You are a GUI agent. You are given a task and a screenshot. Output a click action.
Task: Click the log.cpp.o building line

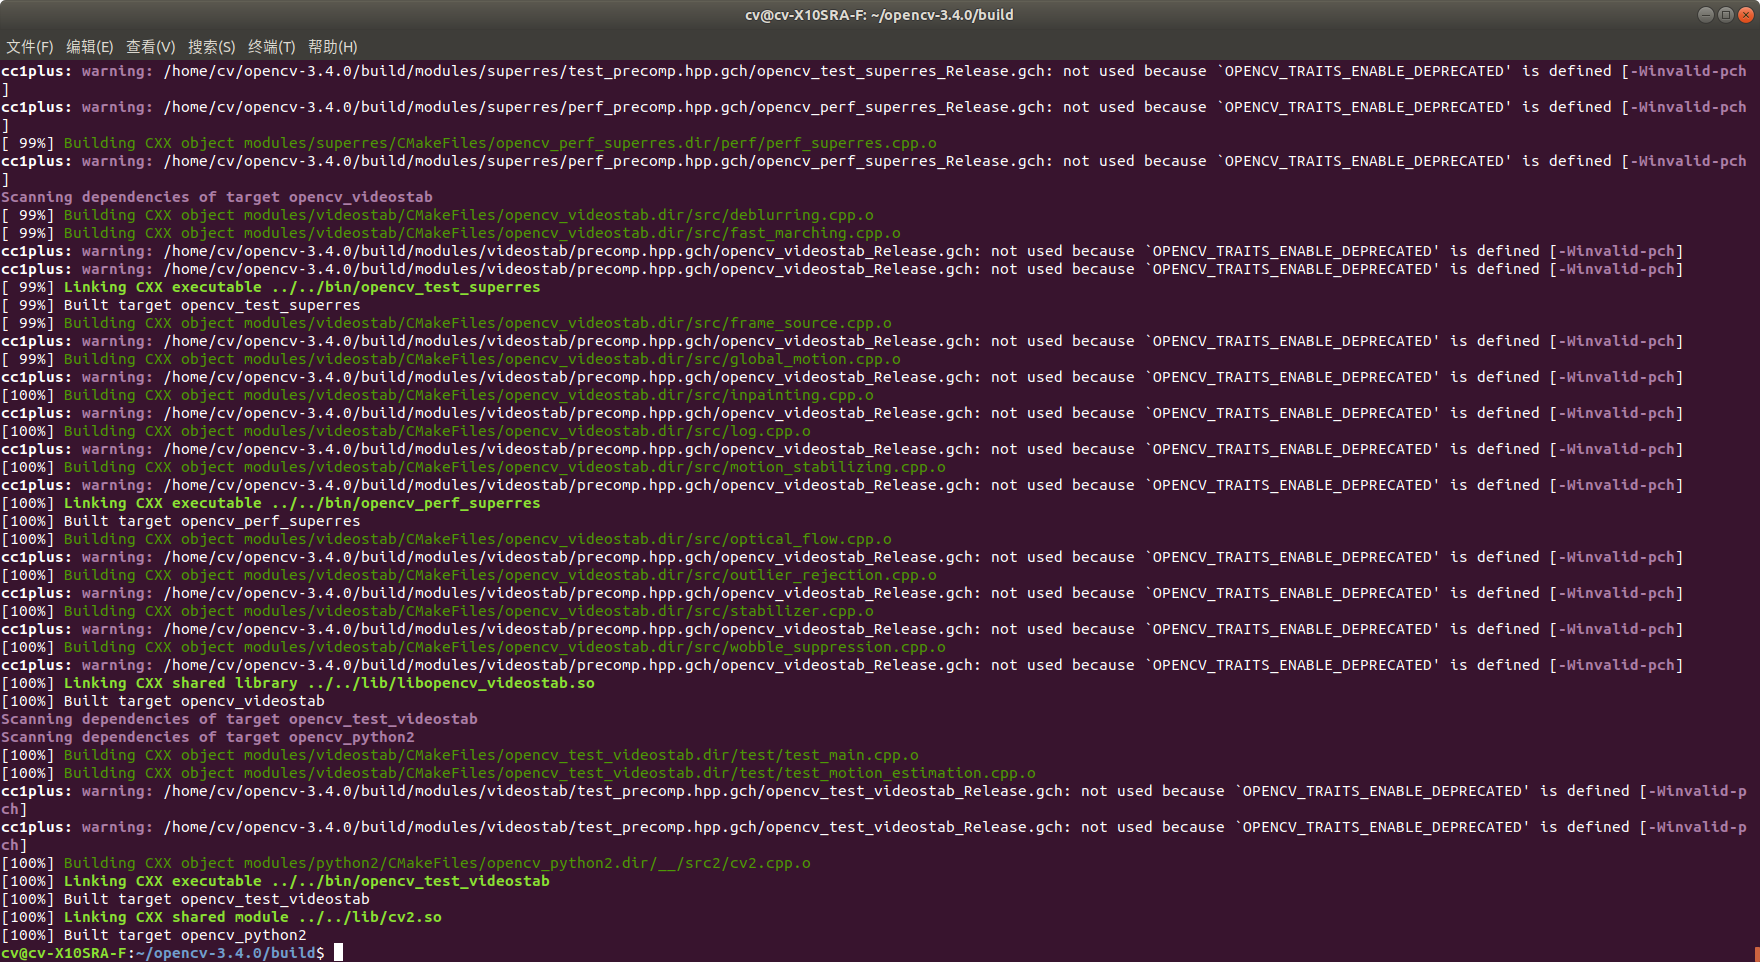(x=406, y=431)
